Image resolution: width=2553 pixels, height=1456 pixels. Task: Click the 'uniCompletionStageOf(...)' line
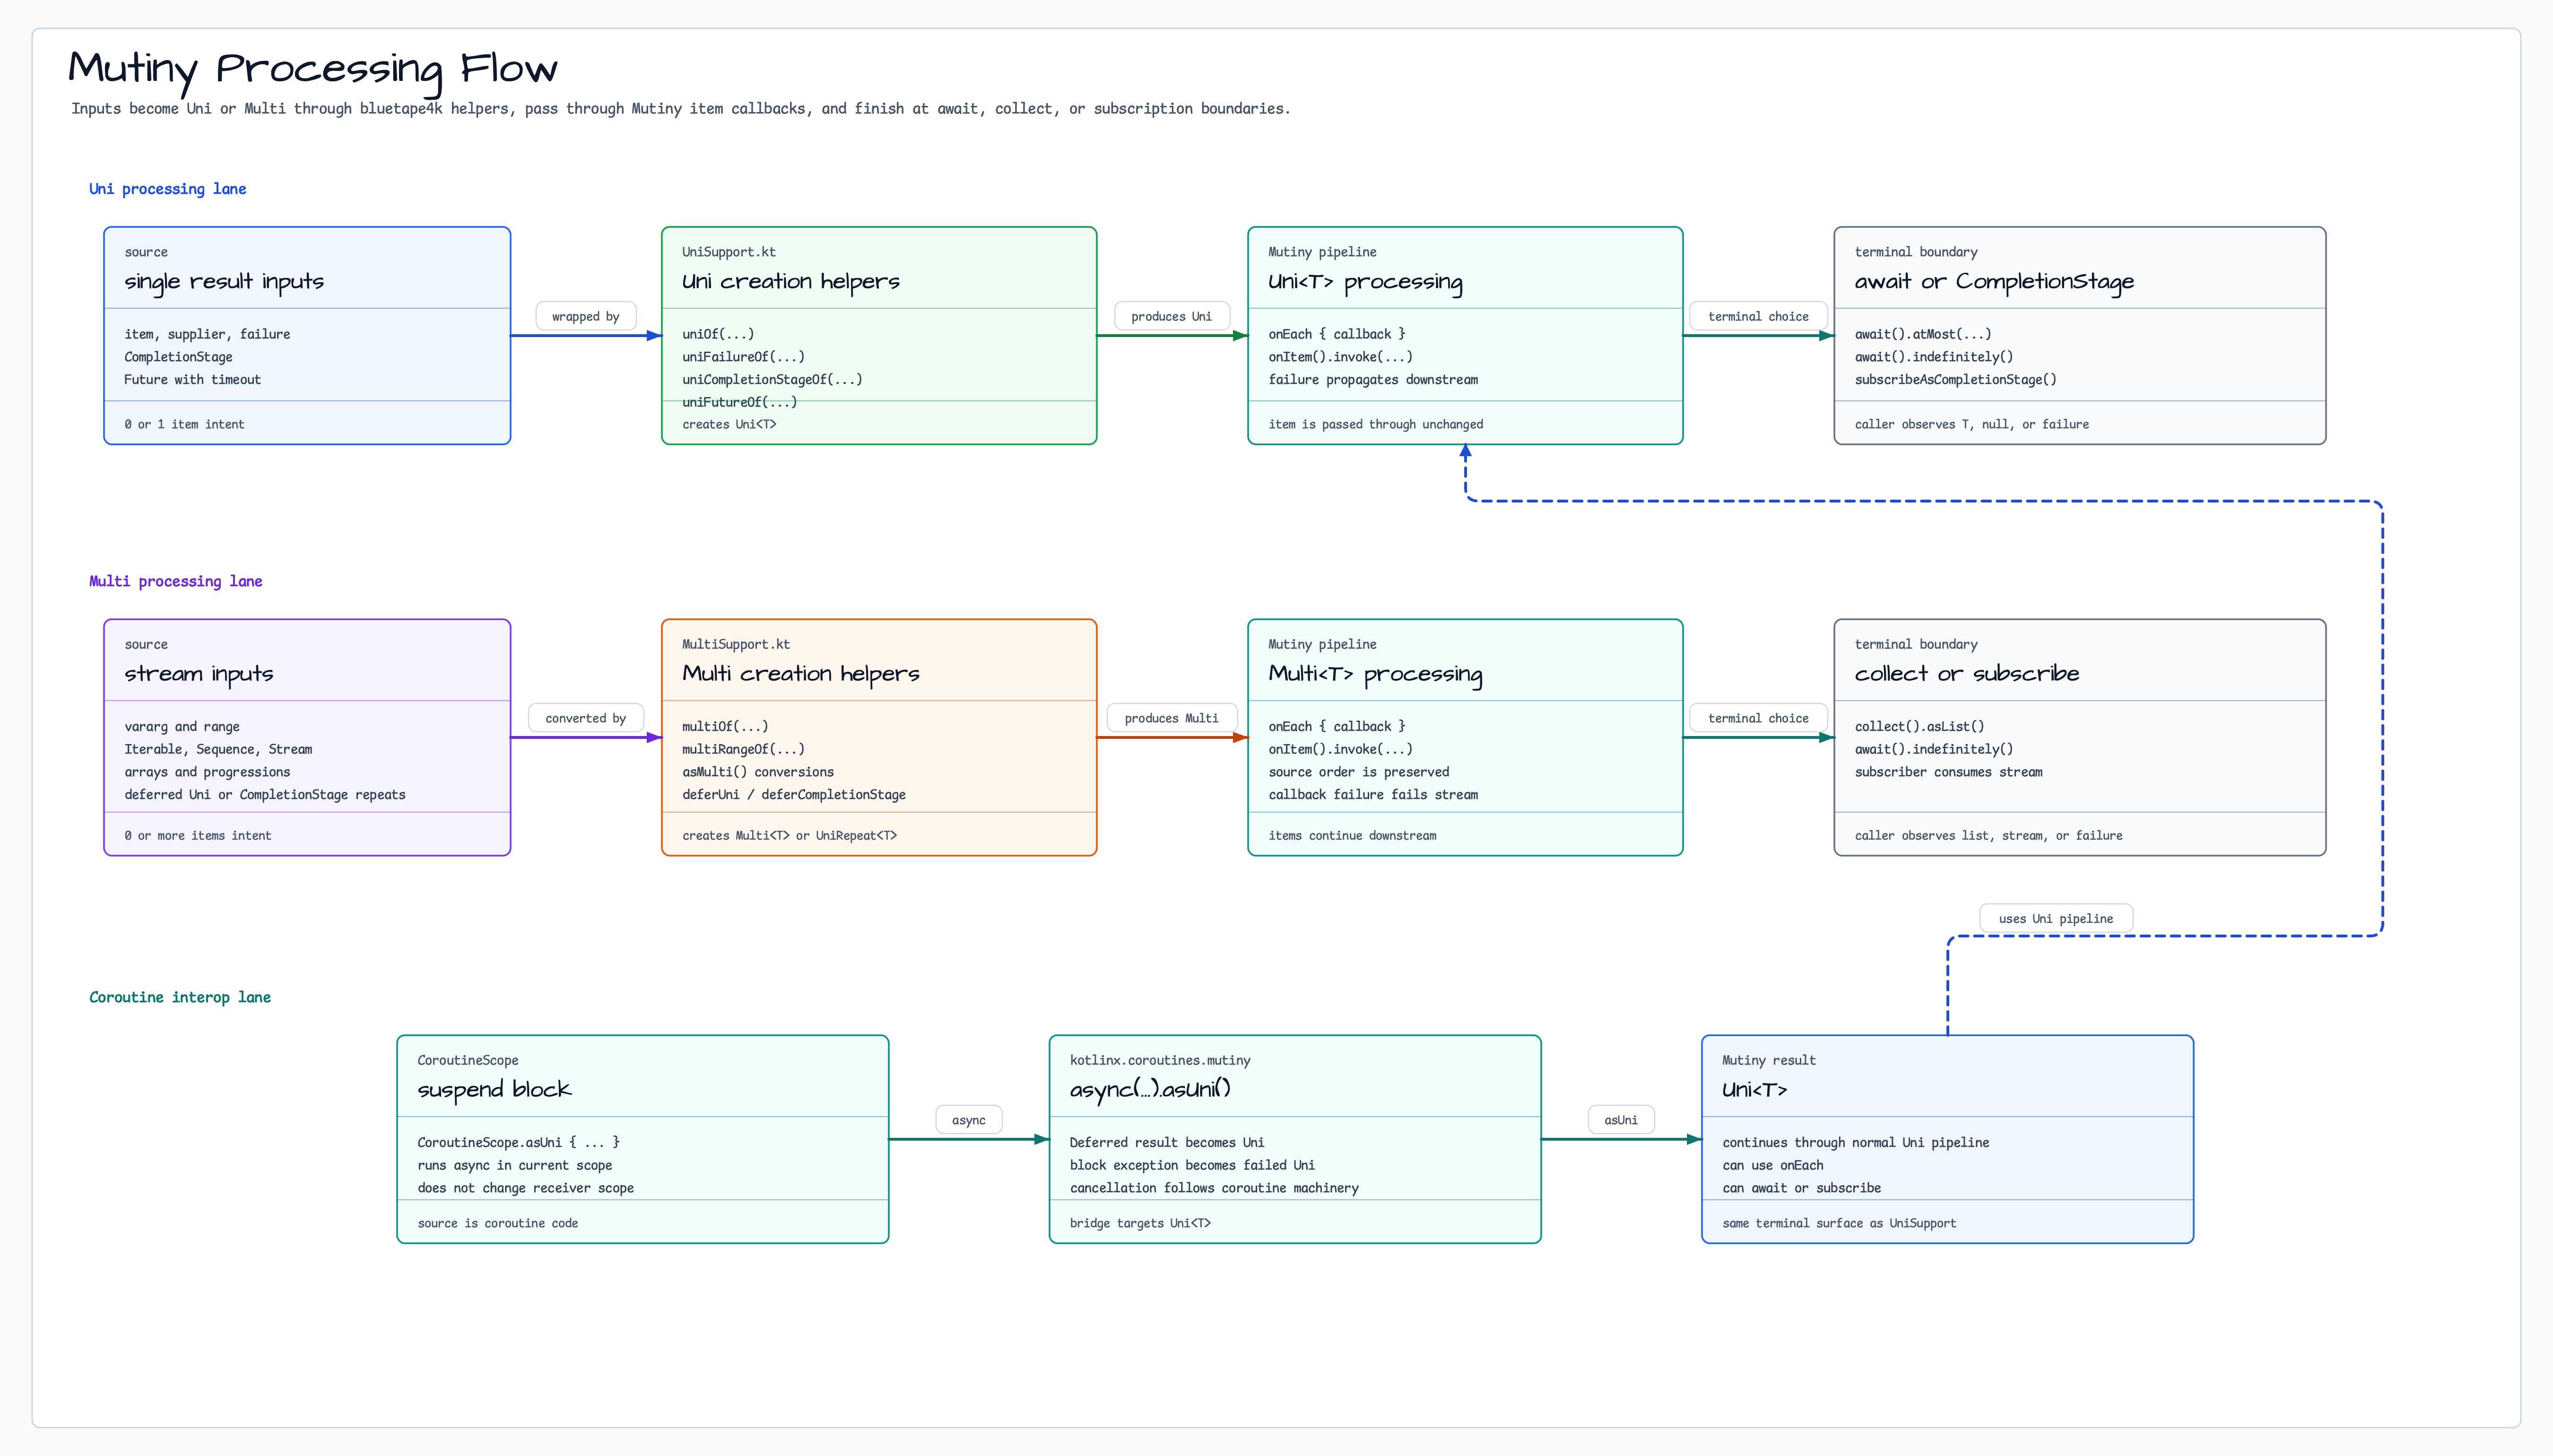772,380
